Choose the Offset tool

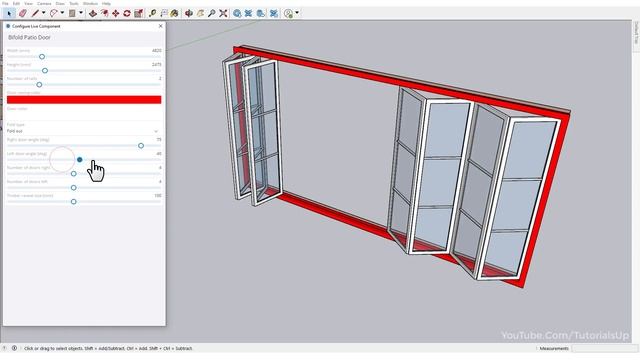point(104,13)
